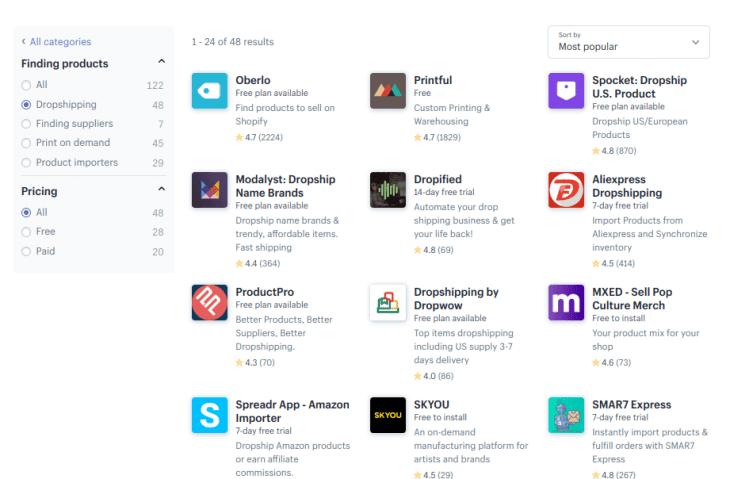
Task: Click MXED rating 4.6 (73)
Action: [611, 363]
